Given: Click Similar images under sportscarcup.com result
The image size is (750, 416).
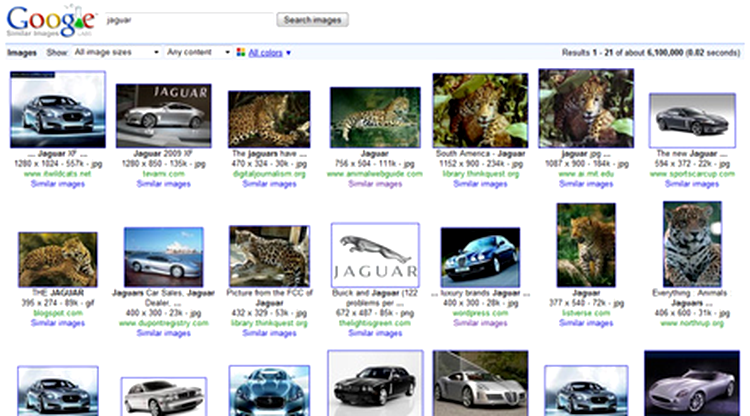Looking at the screenshot, I should coord(692,184).
